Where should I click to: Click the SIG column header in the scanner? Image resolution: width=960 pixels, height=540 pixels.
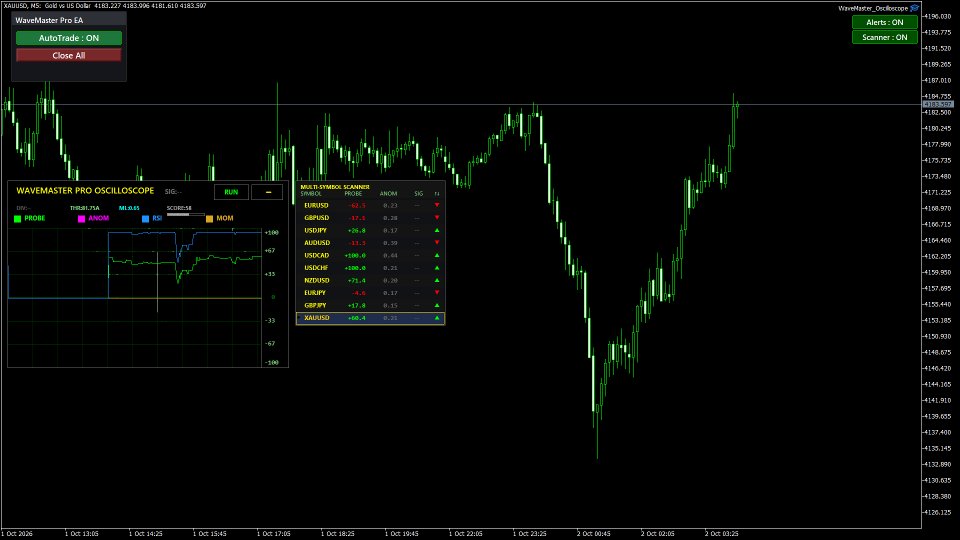click(419, 193)
